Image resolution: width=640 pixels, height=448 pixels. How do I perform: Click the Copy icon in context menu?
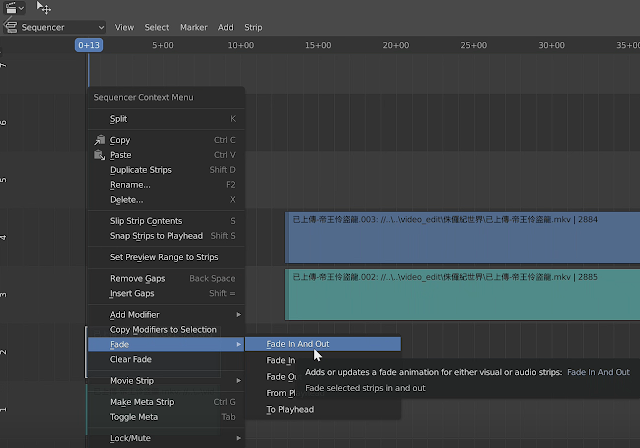click(x=99, y=140)
